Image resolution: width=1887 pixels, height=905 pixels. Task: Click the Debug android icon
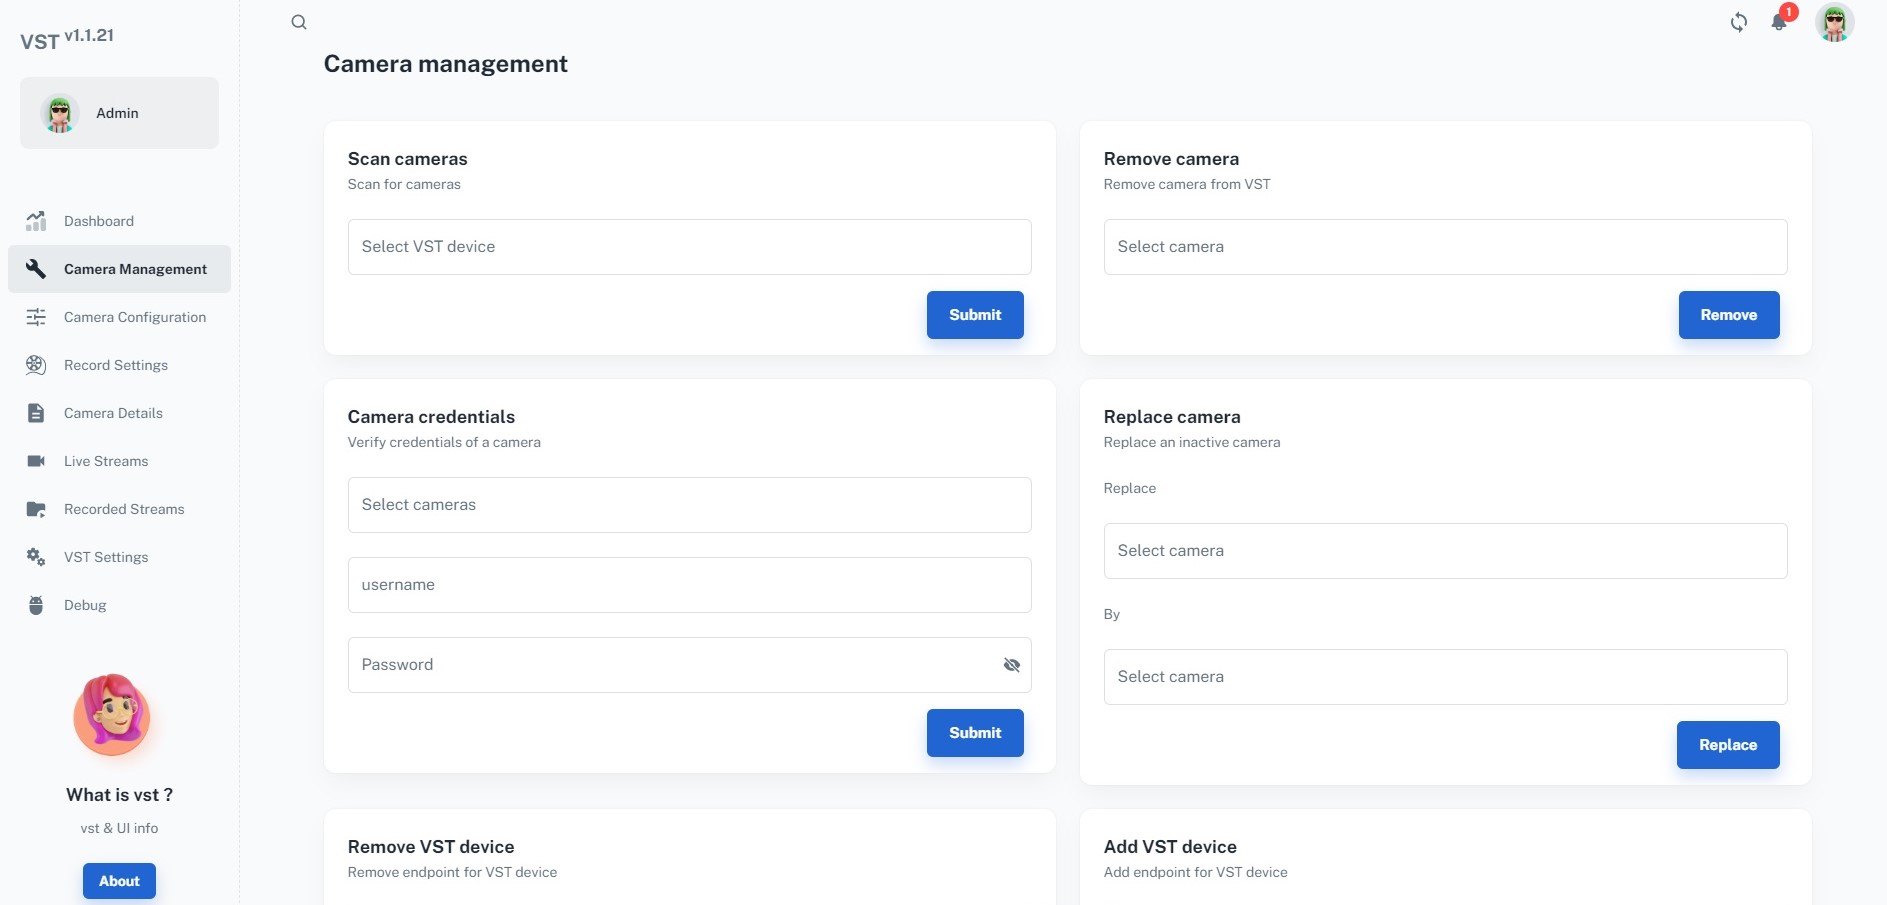pos(36,605)
